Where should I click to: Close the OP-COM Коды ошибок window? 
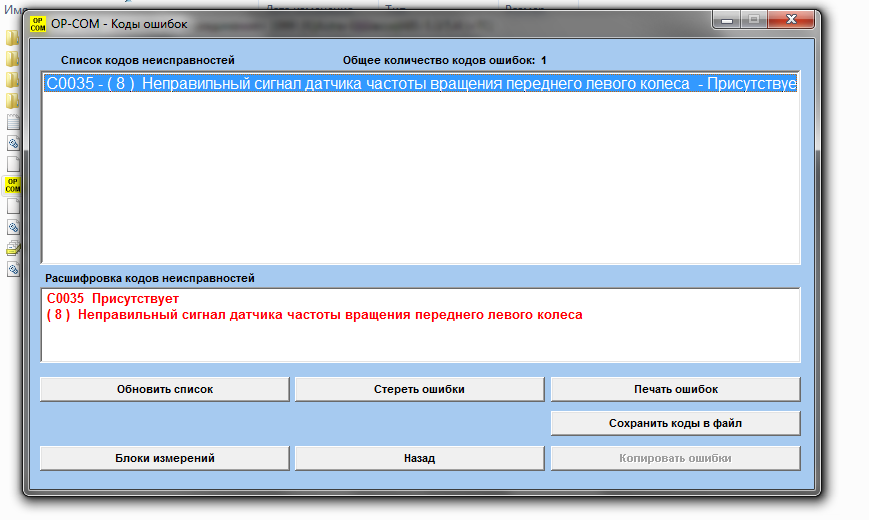coord(791,20)
